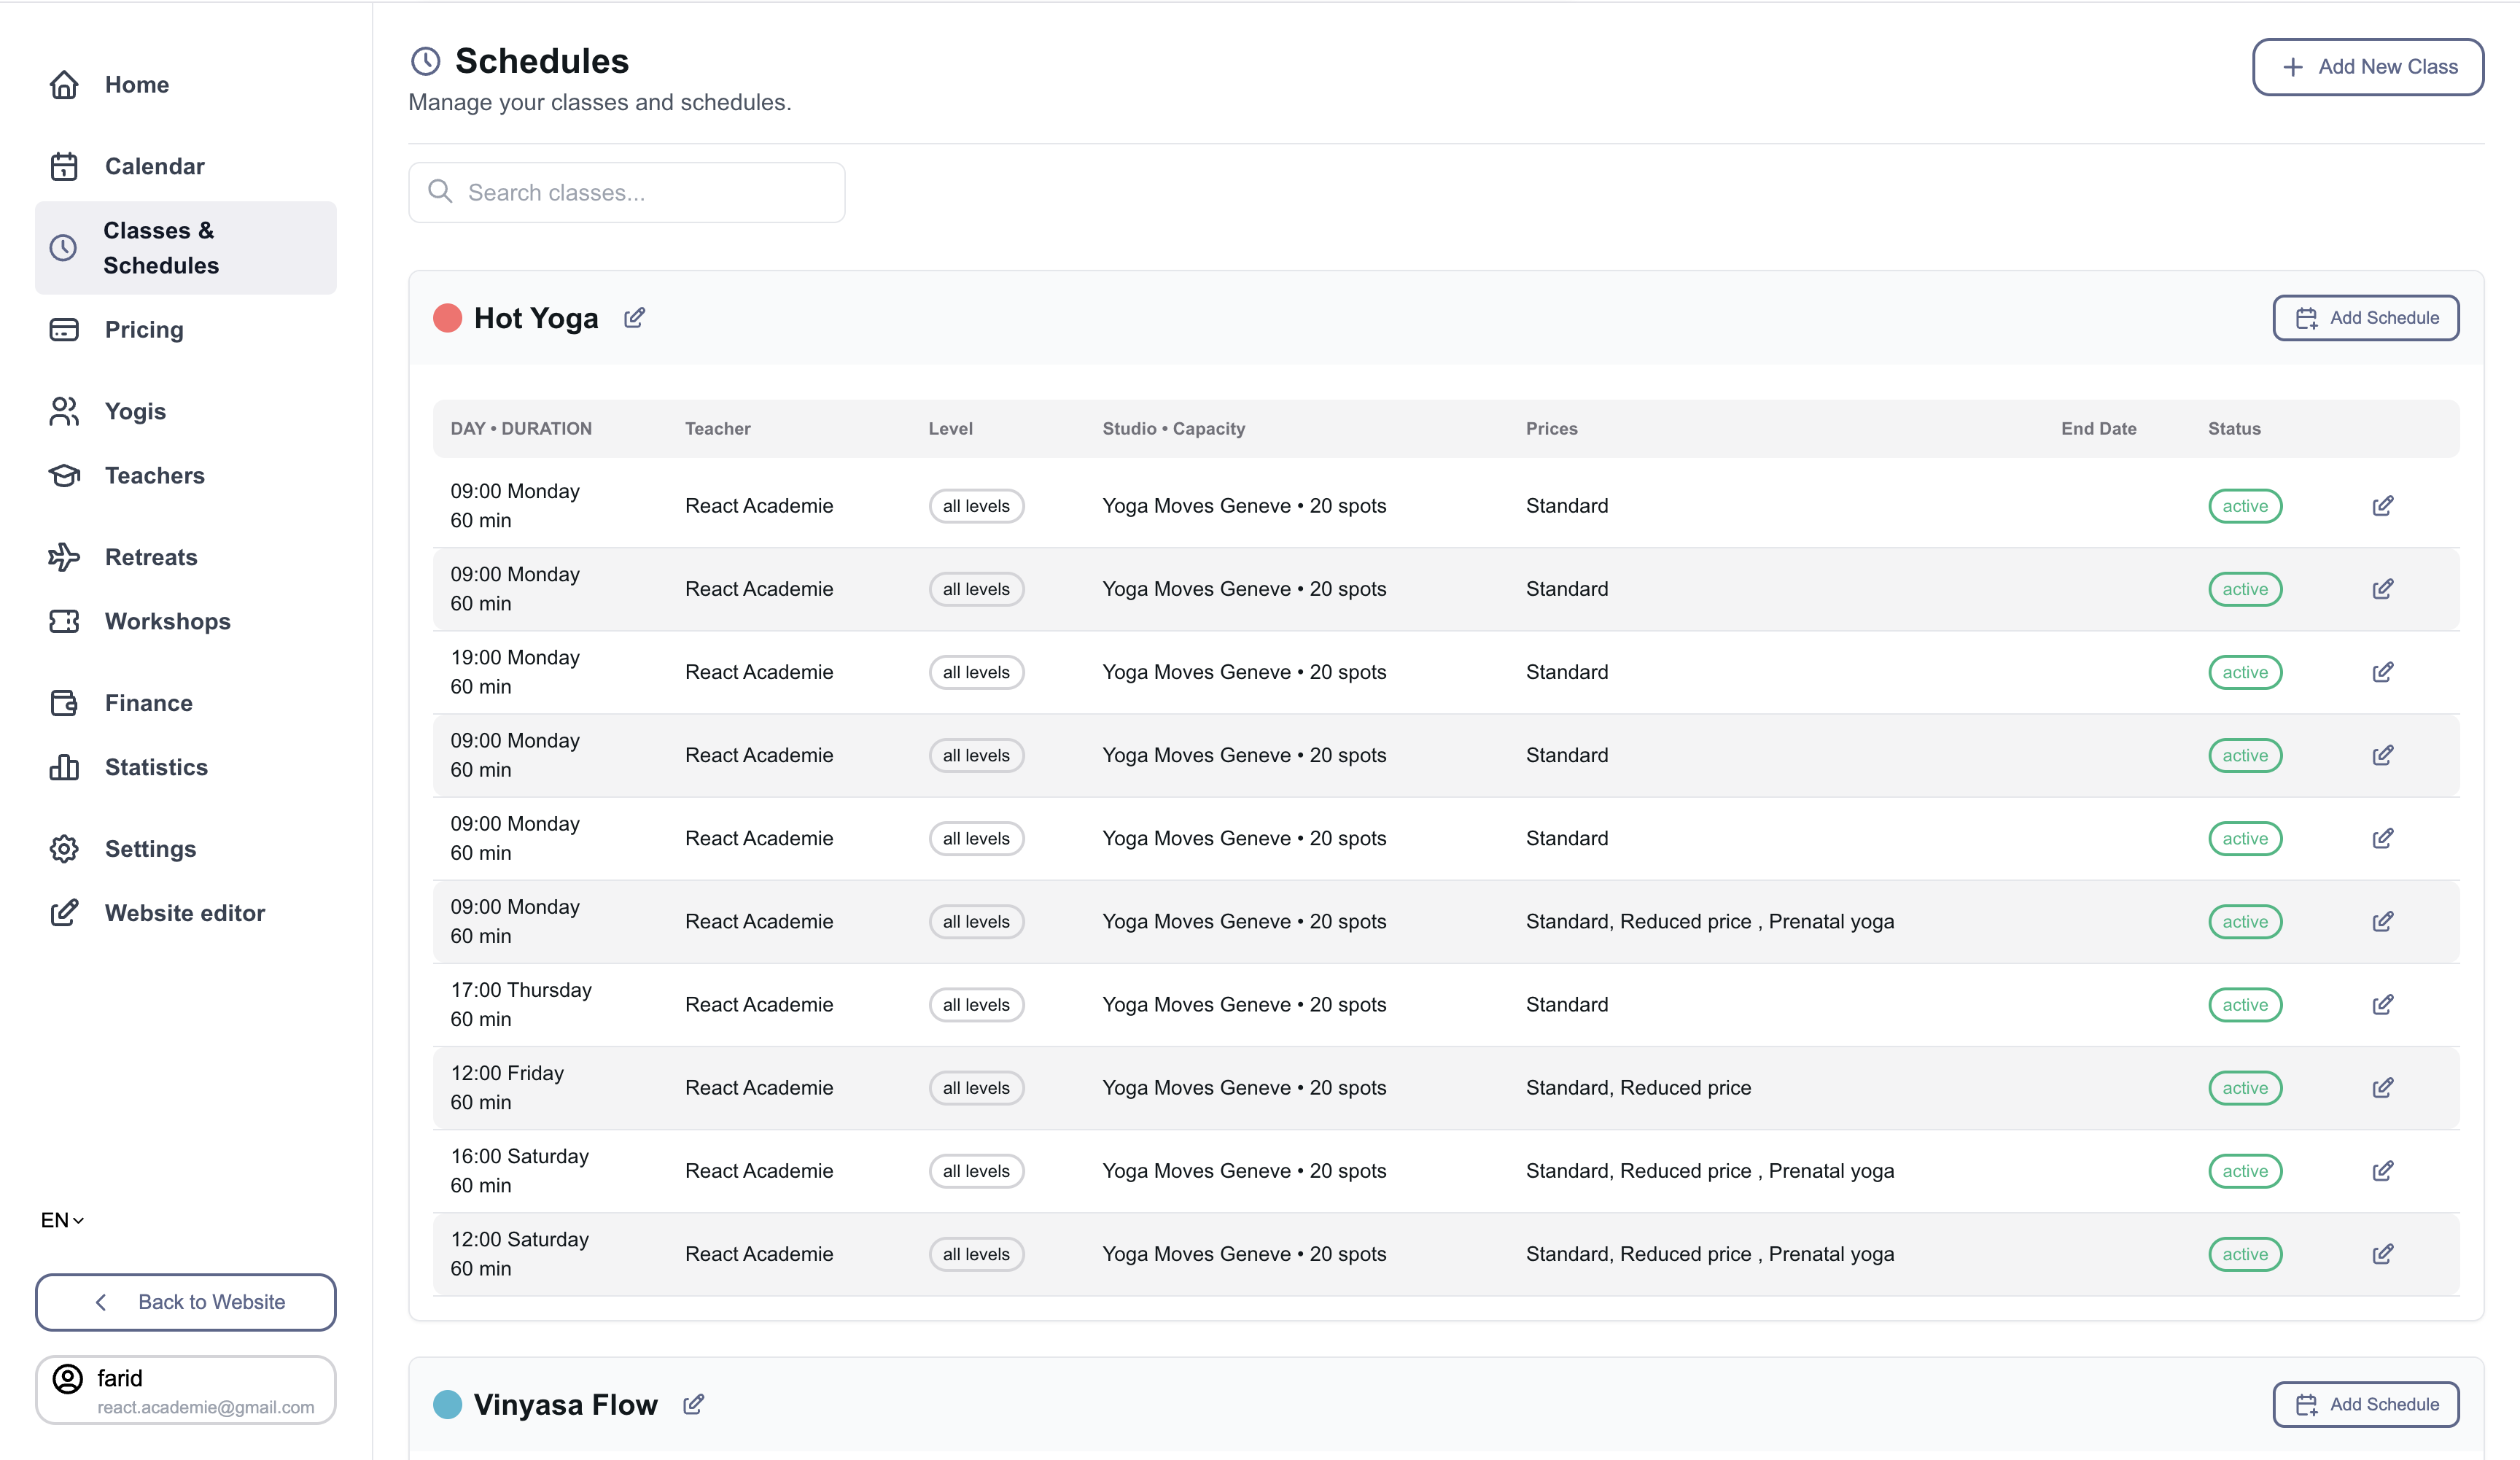2520x1460 pixels.
Task: Open the EN language dropdown
Action: tap(62, 1220)
